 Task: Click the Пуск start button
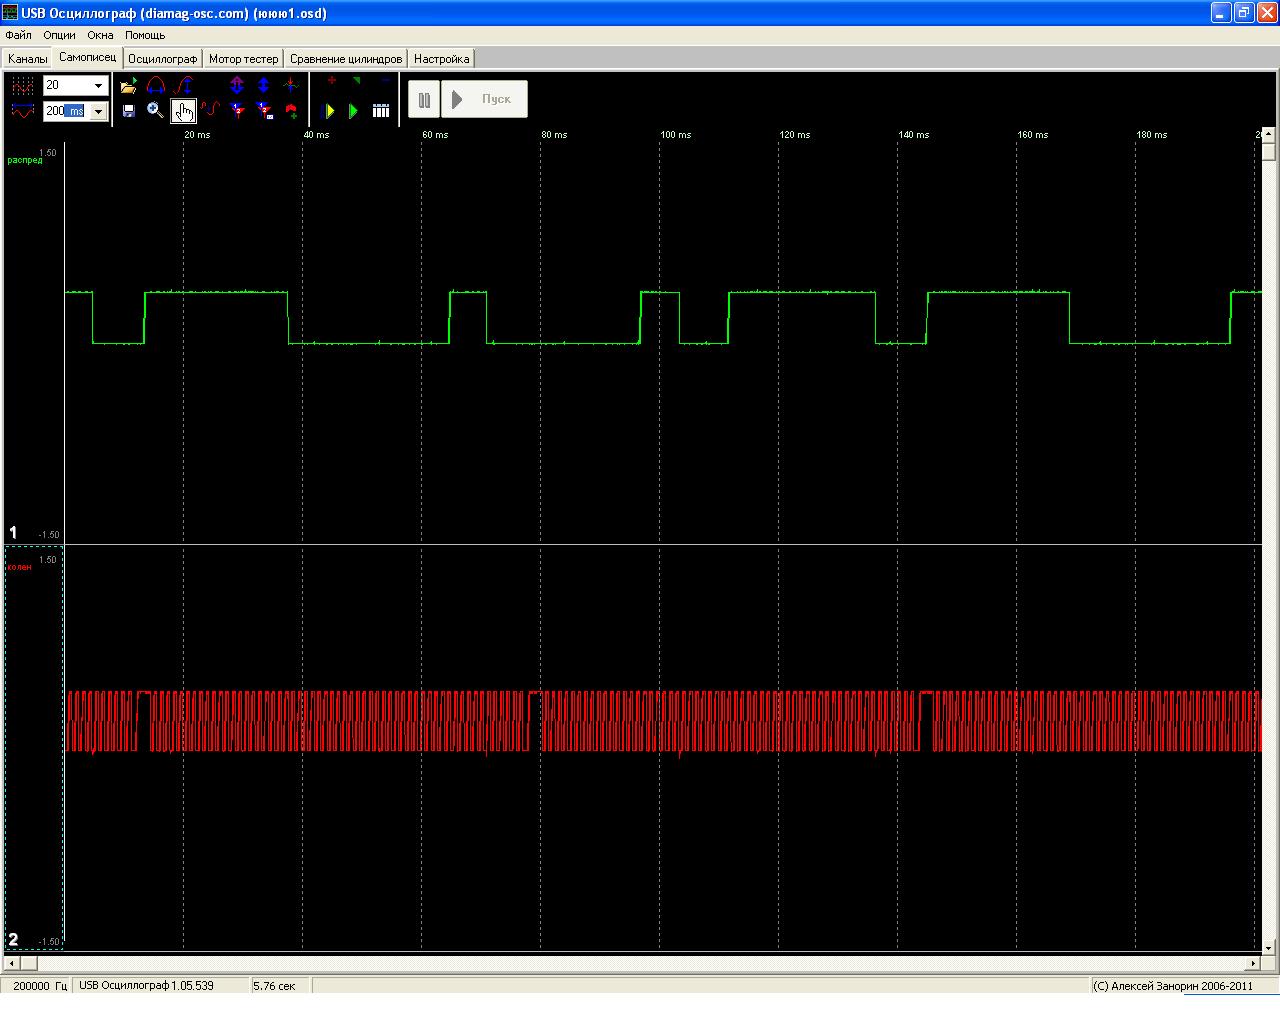tap(484, 99)
